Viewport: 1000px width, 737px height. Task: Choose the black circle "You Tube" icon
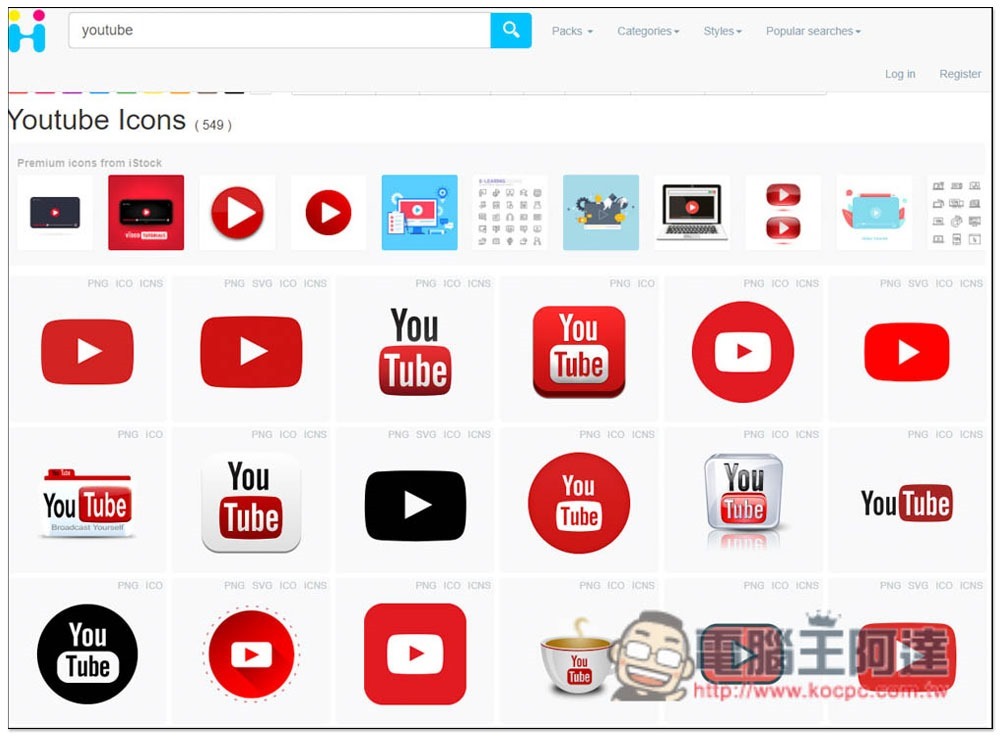[87, 654]
